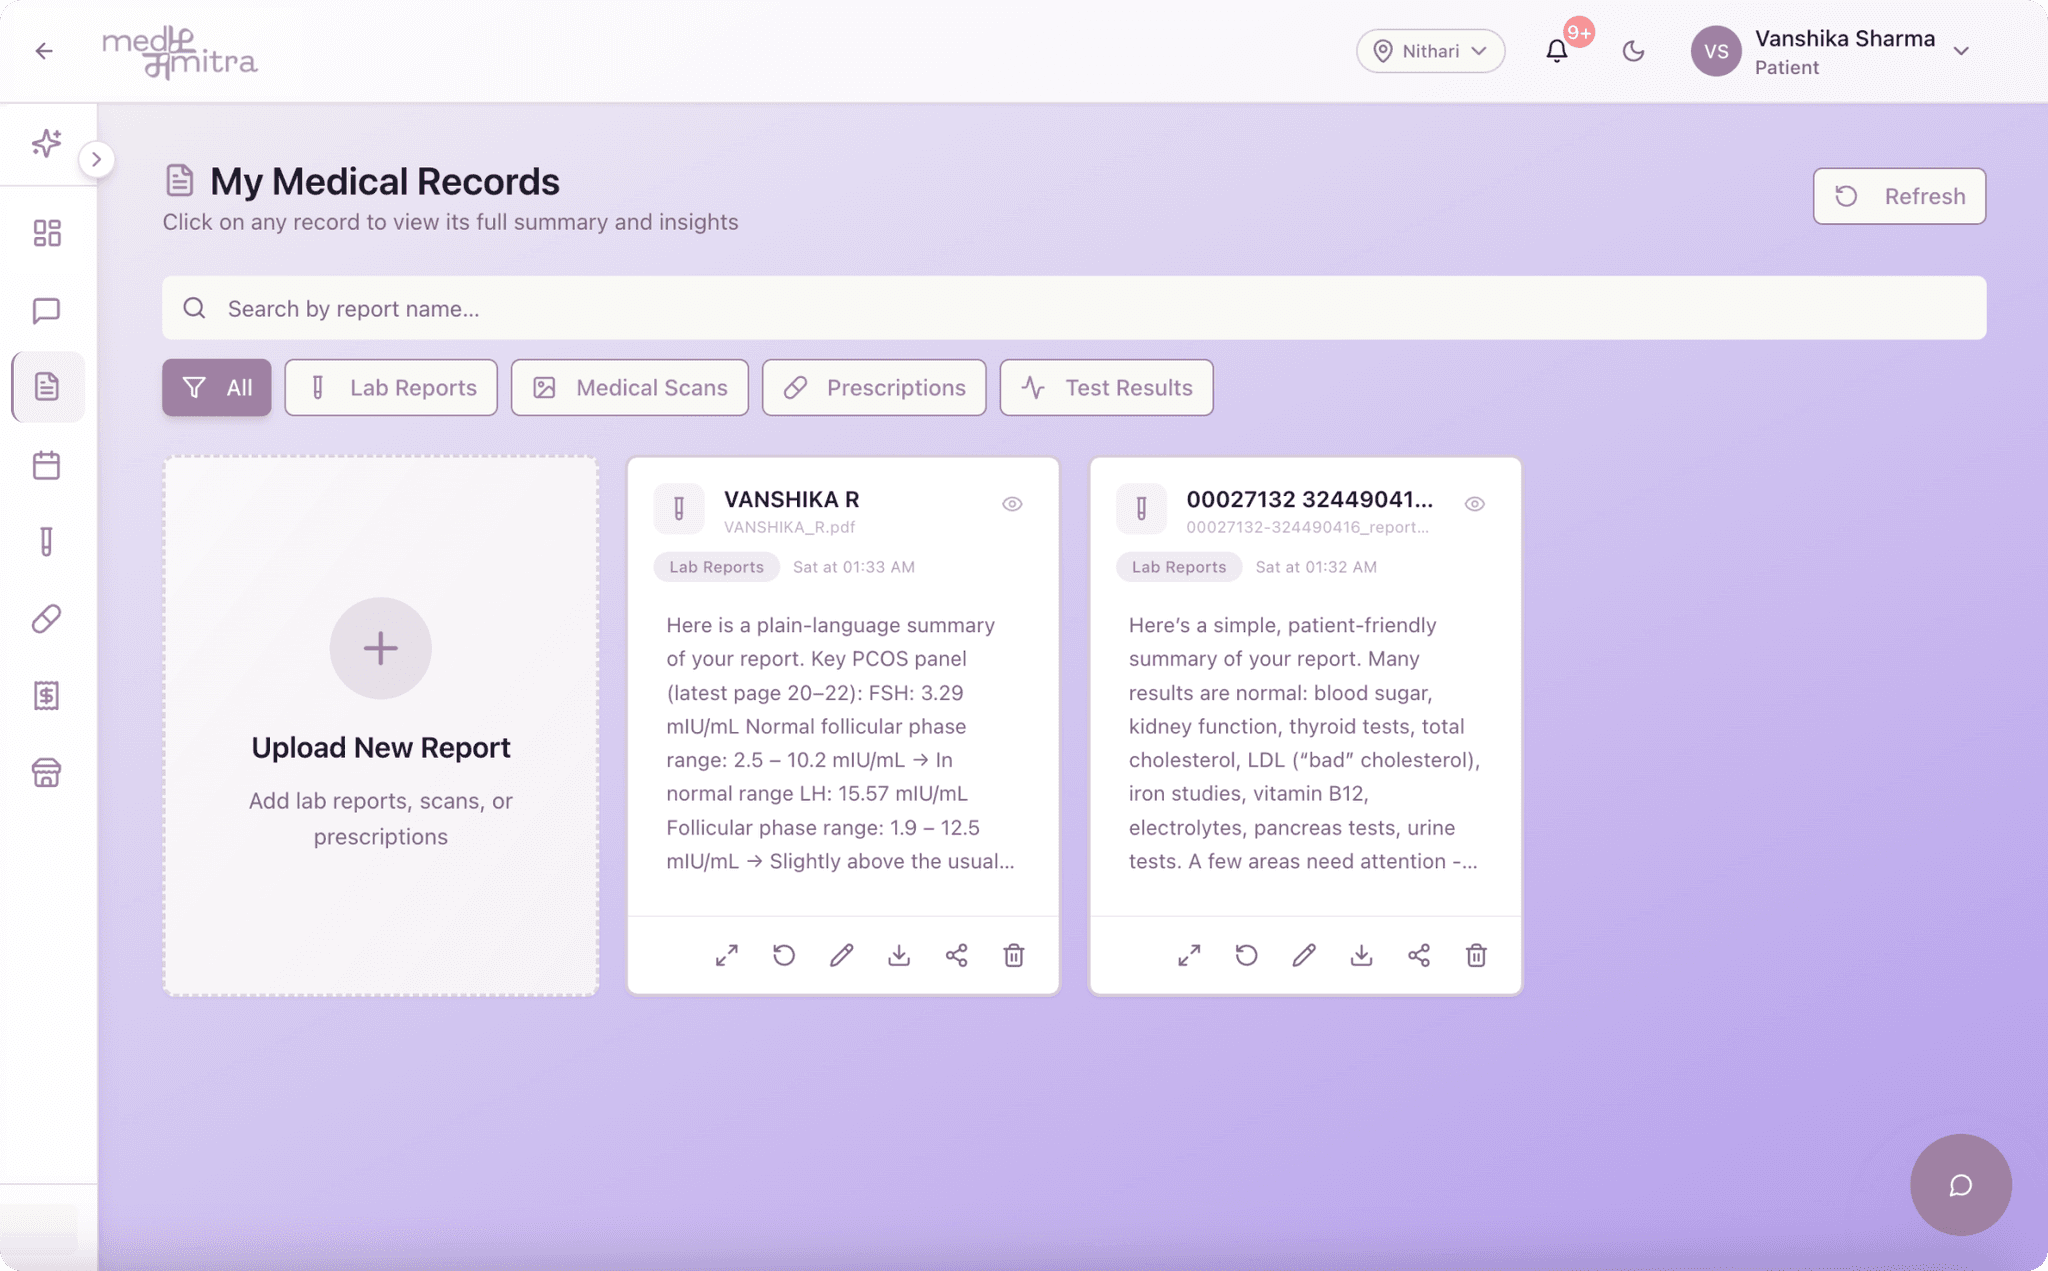The image size is (2048, 1271).
Task: Open the Nithari location dropdown
Action: pos(1430,51)
